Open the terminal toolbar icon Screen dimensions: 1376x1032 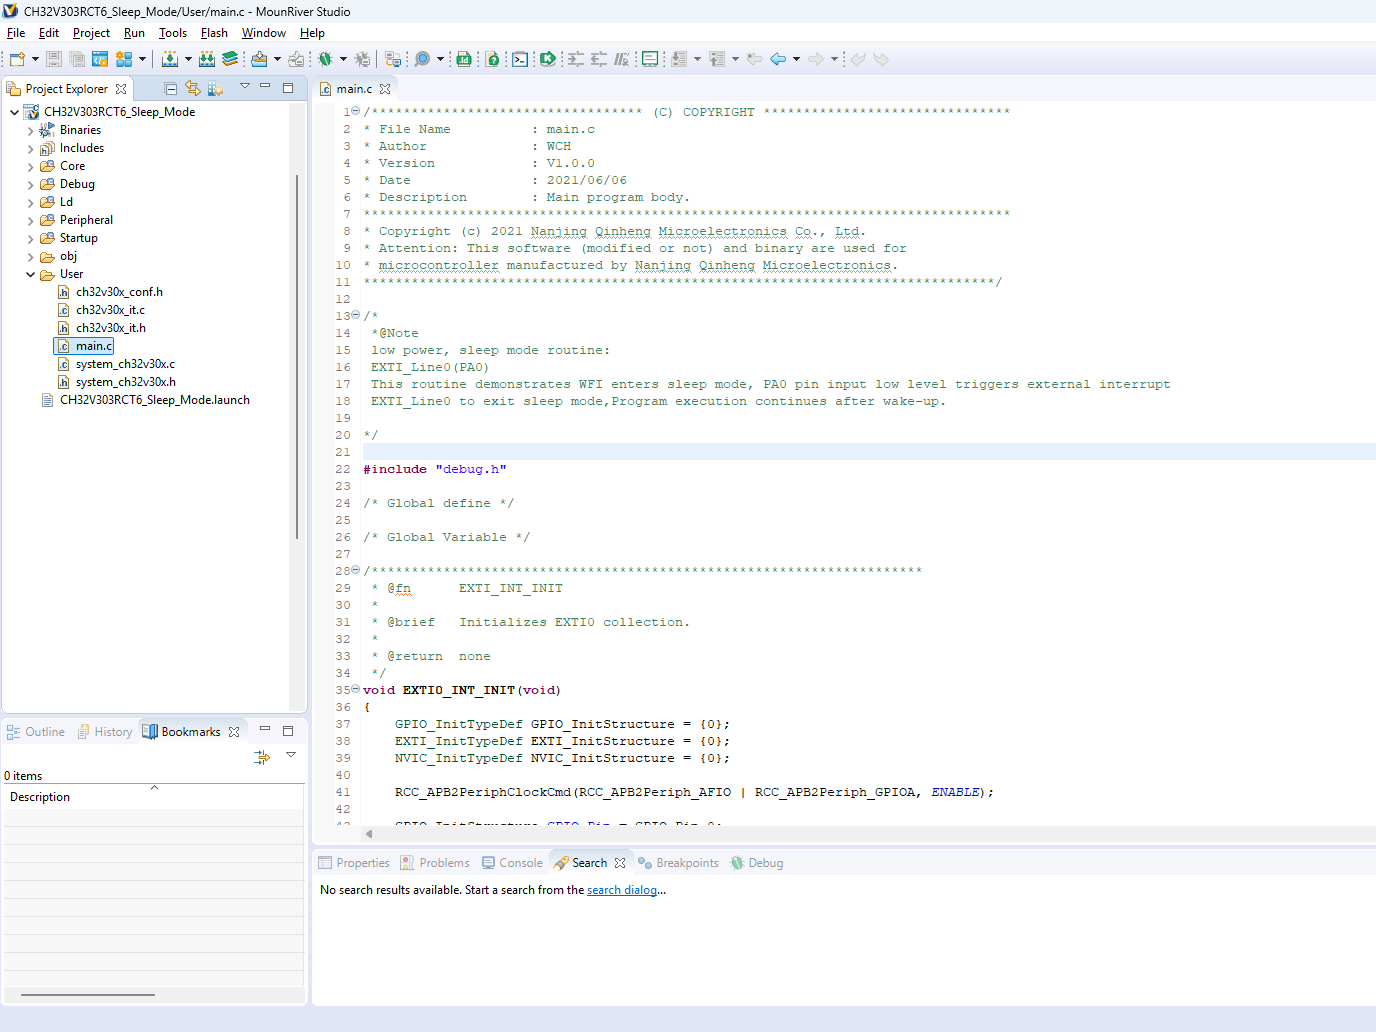click(520, 59)
